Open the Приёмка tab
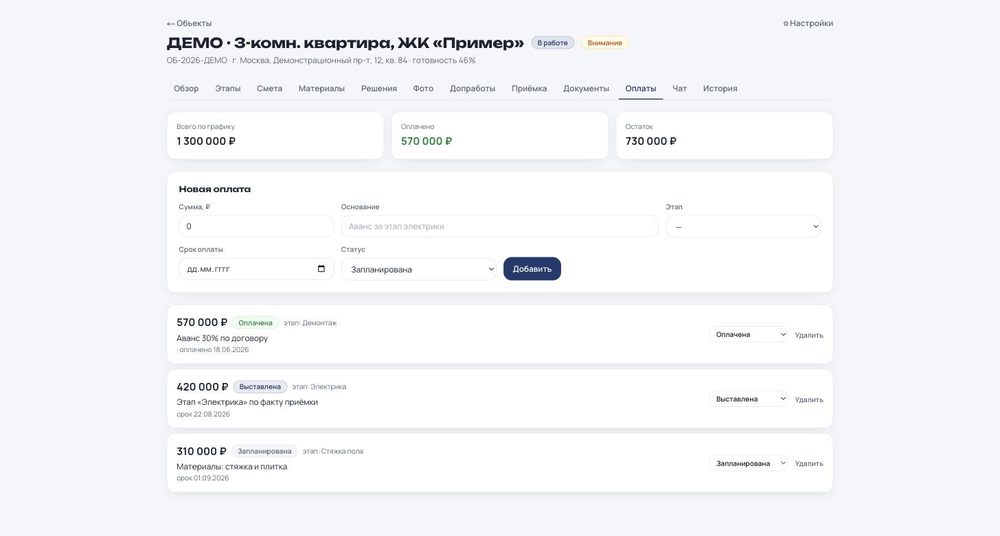Screen dimensions: 1000x536 tap(529, 89)
